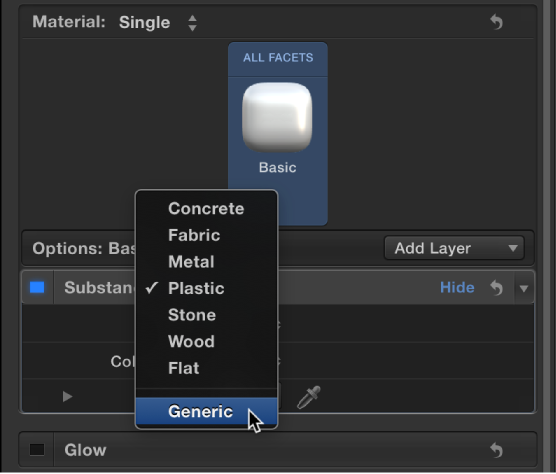556x474 pixels.
Task: Open the Add Layer dropdown
Action: 454,248
